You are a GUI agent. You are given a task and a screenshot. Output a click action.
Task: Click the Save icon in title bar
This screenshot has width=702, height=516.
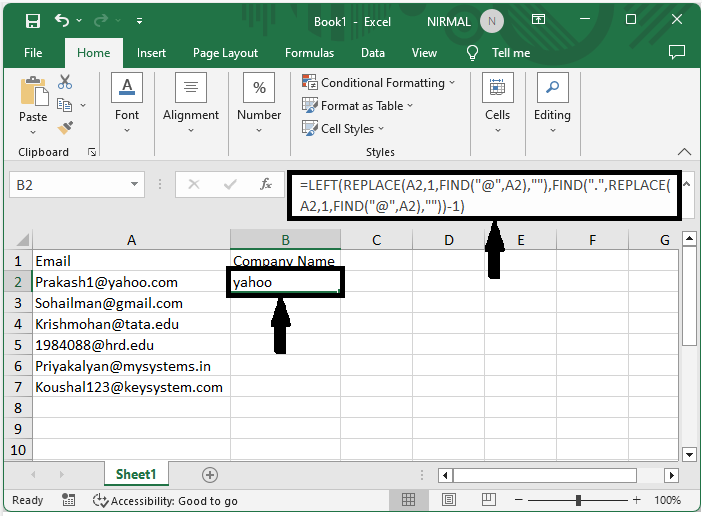[32, 20]
